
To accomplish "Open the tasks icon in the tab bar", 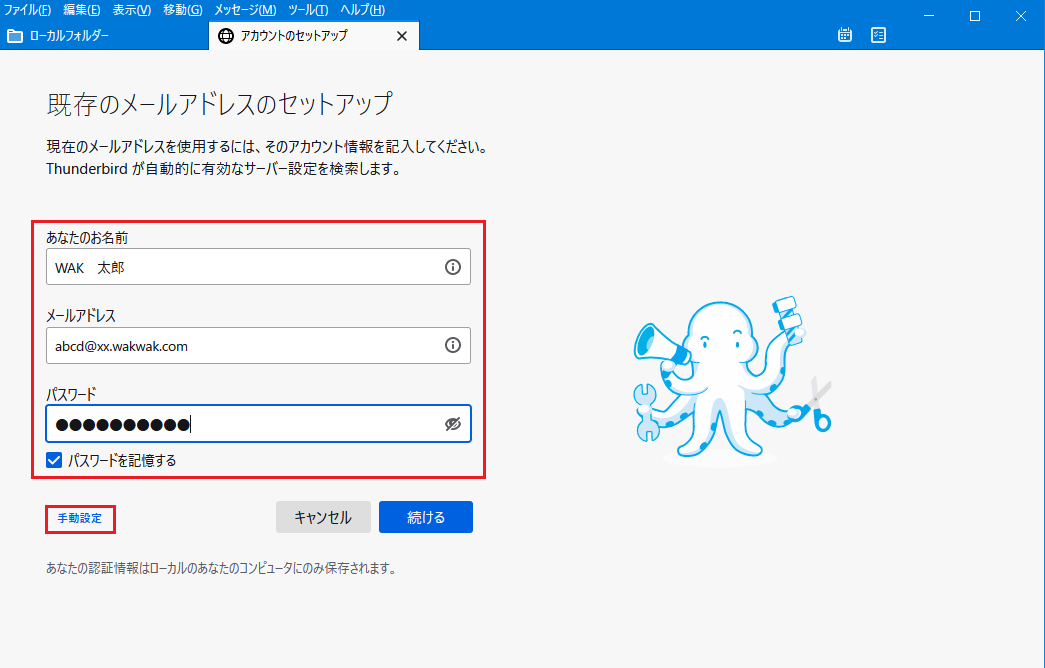I will click(878, 35).
